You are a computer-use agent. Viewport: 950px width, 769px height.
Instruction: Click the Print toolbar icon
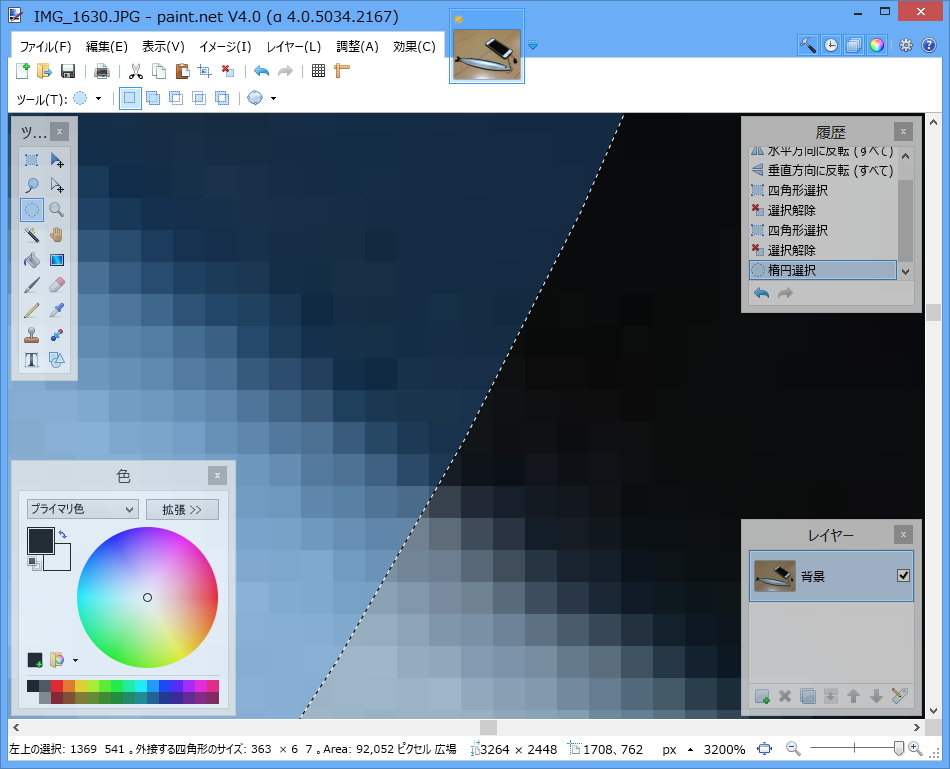pyautogui.click(x=102, y=72)
